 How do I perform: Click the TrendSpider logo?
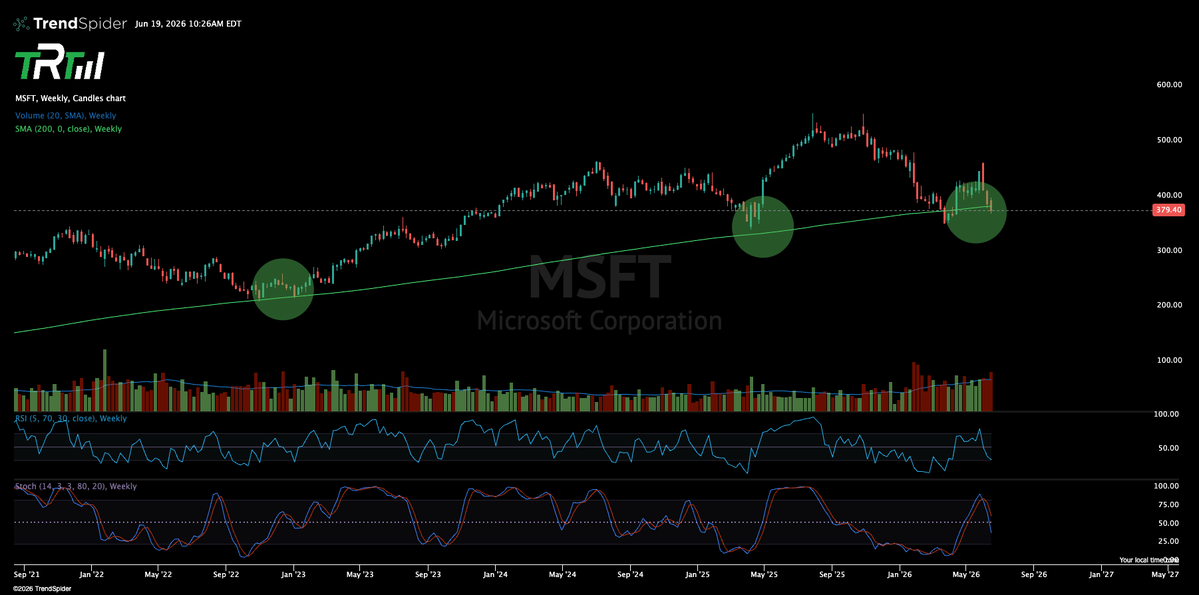(x=70, y=24)
